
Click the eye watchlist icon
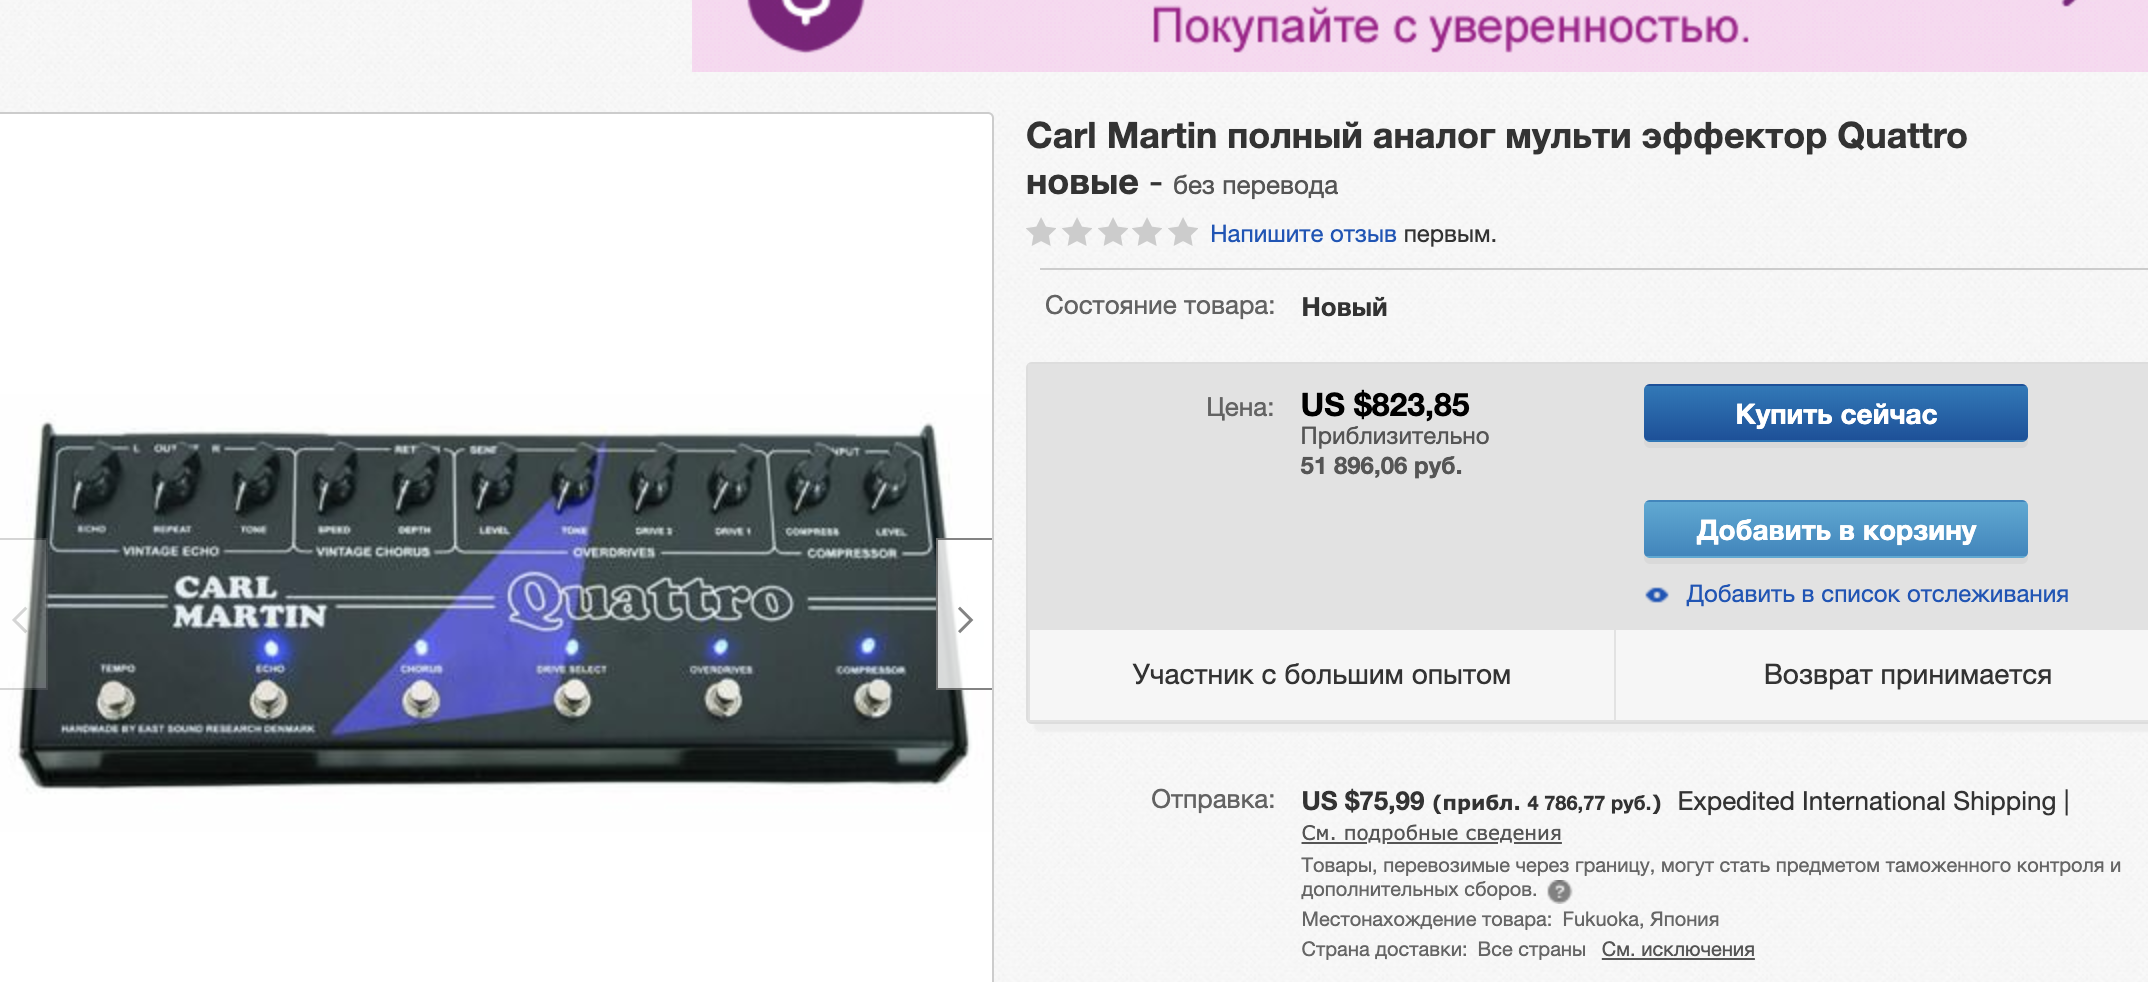[x=1657, y=595]
